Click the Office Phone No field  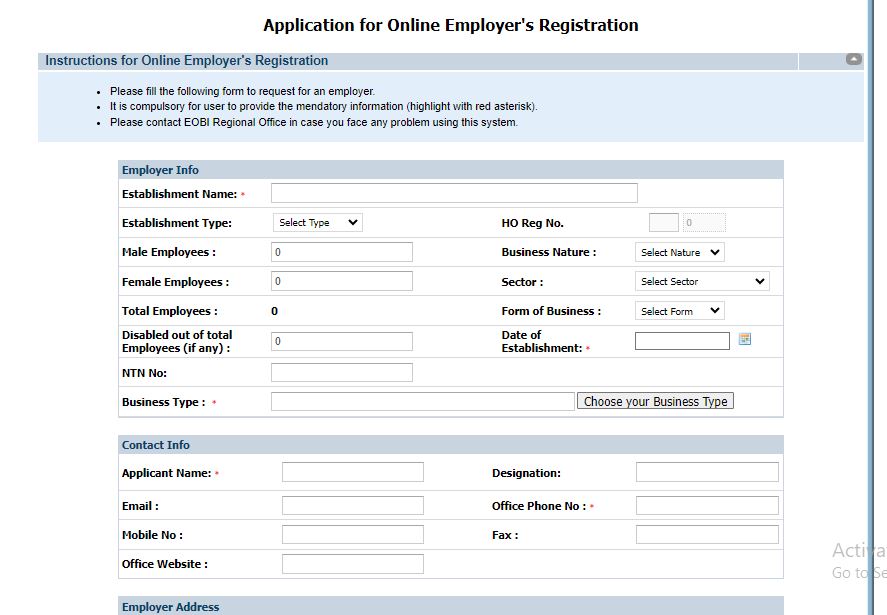pyautogui.click(x=707, y=505)
